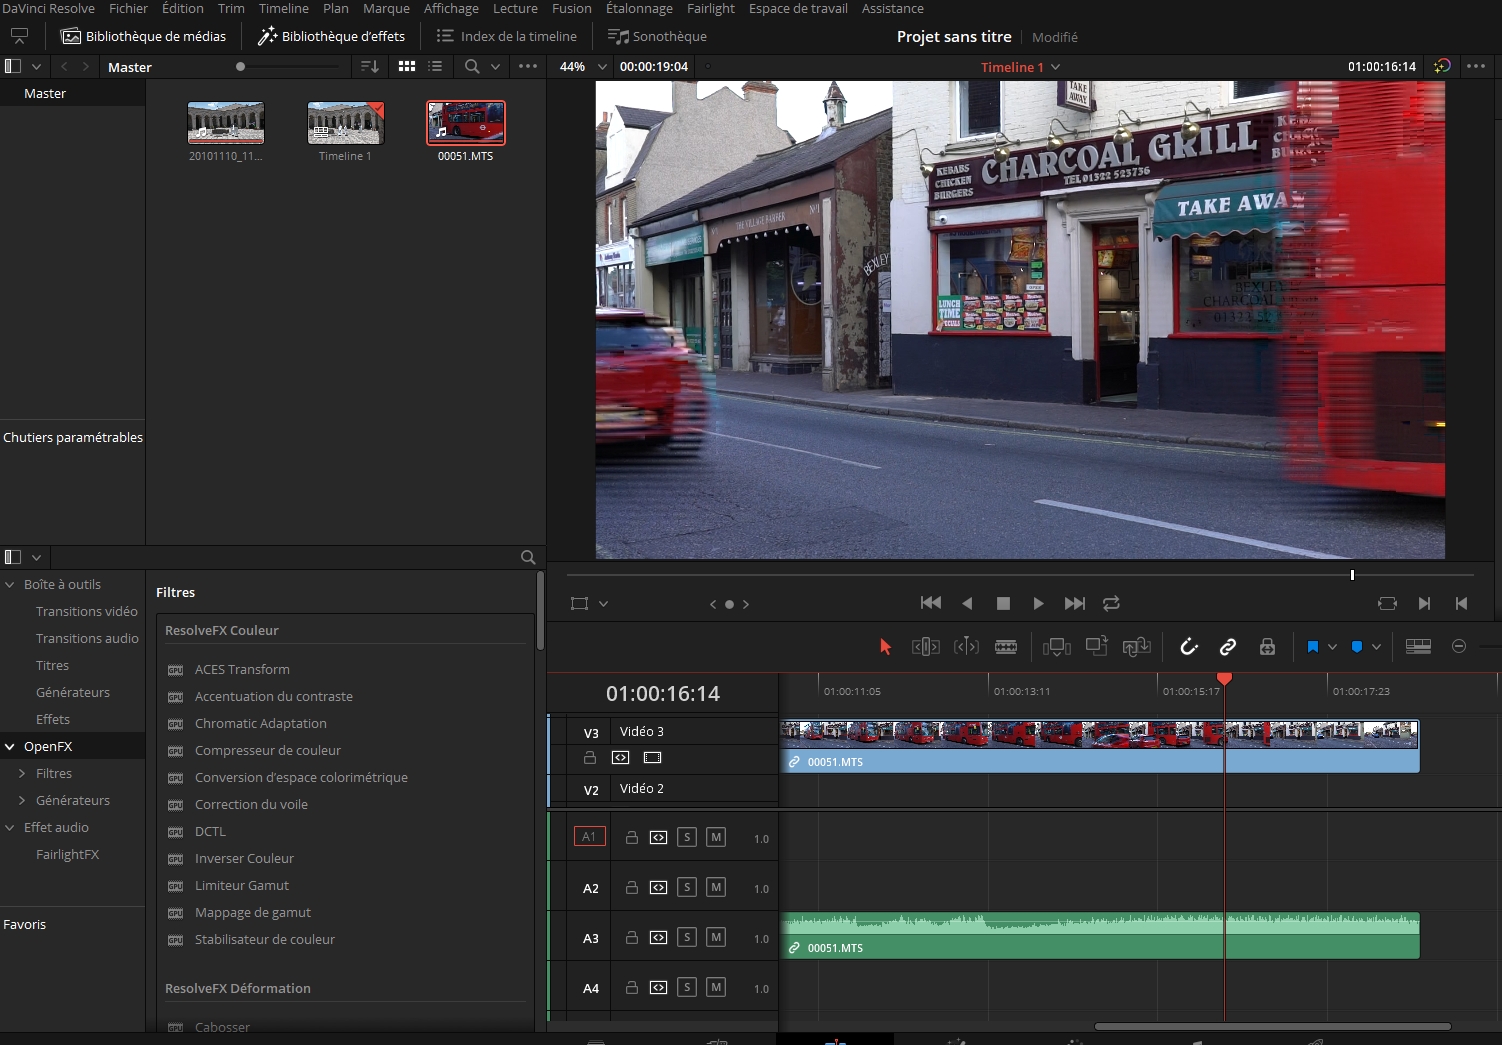Open timeline view options icon

click(x=1418, y=647)
